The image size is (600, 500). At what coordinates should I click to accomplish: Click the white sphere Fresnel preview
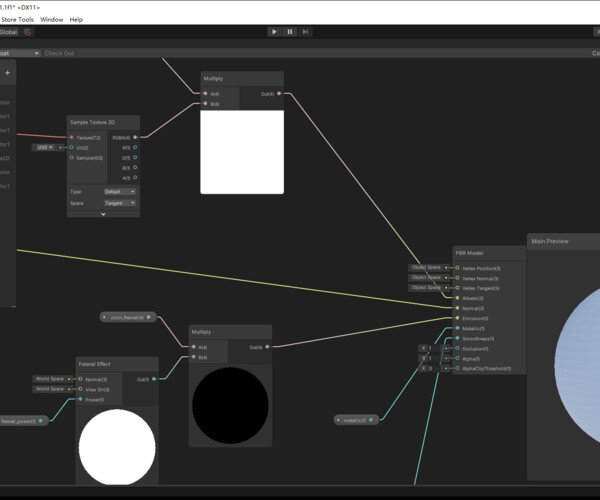tap(117, 447)
